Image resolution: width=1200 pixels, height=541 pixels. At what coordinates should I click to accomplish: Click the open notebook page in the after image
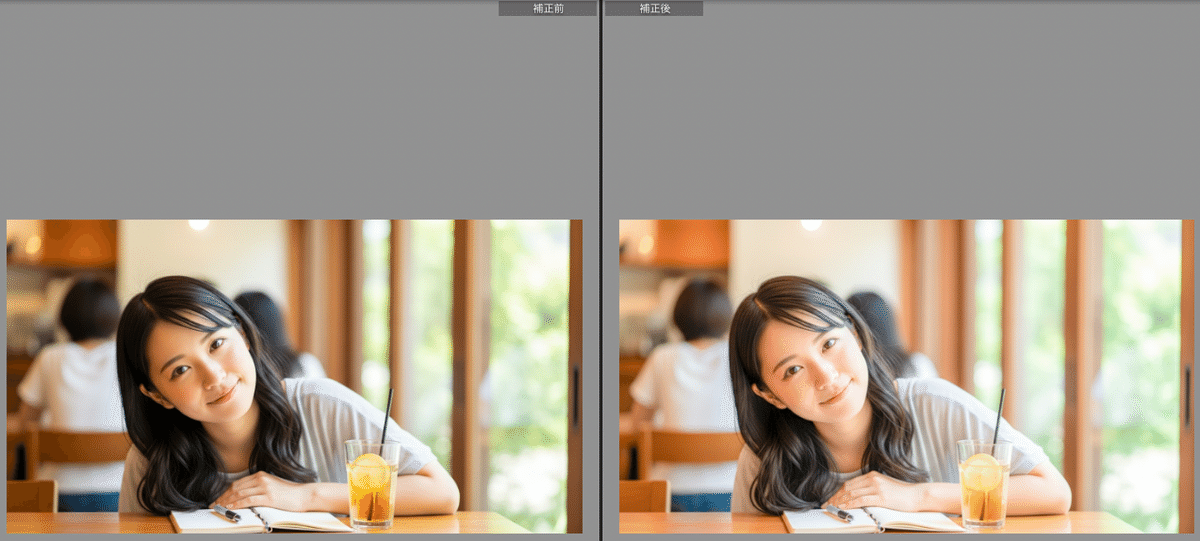click(x=922, y=520)
